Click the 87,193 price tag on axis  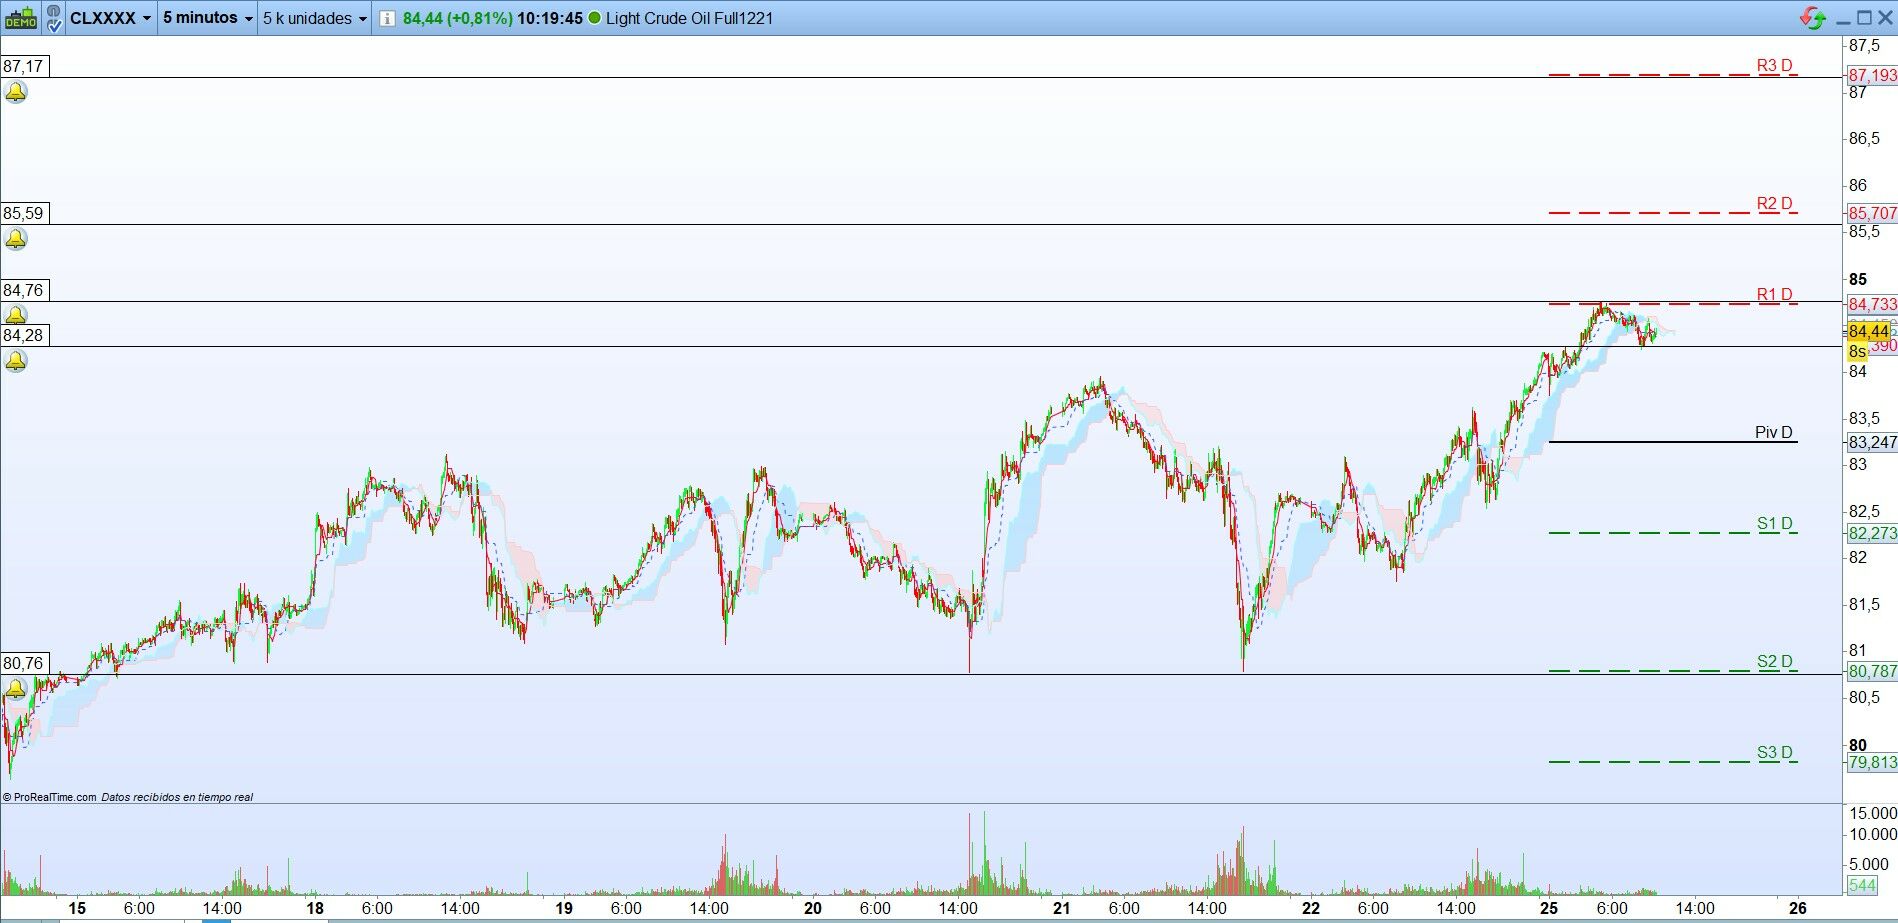coord(1871,75)
